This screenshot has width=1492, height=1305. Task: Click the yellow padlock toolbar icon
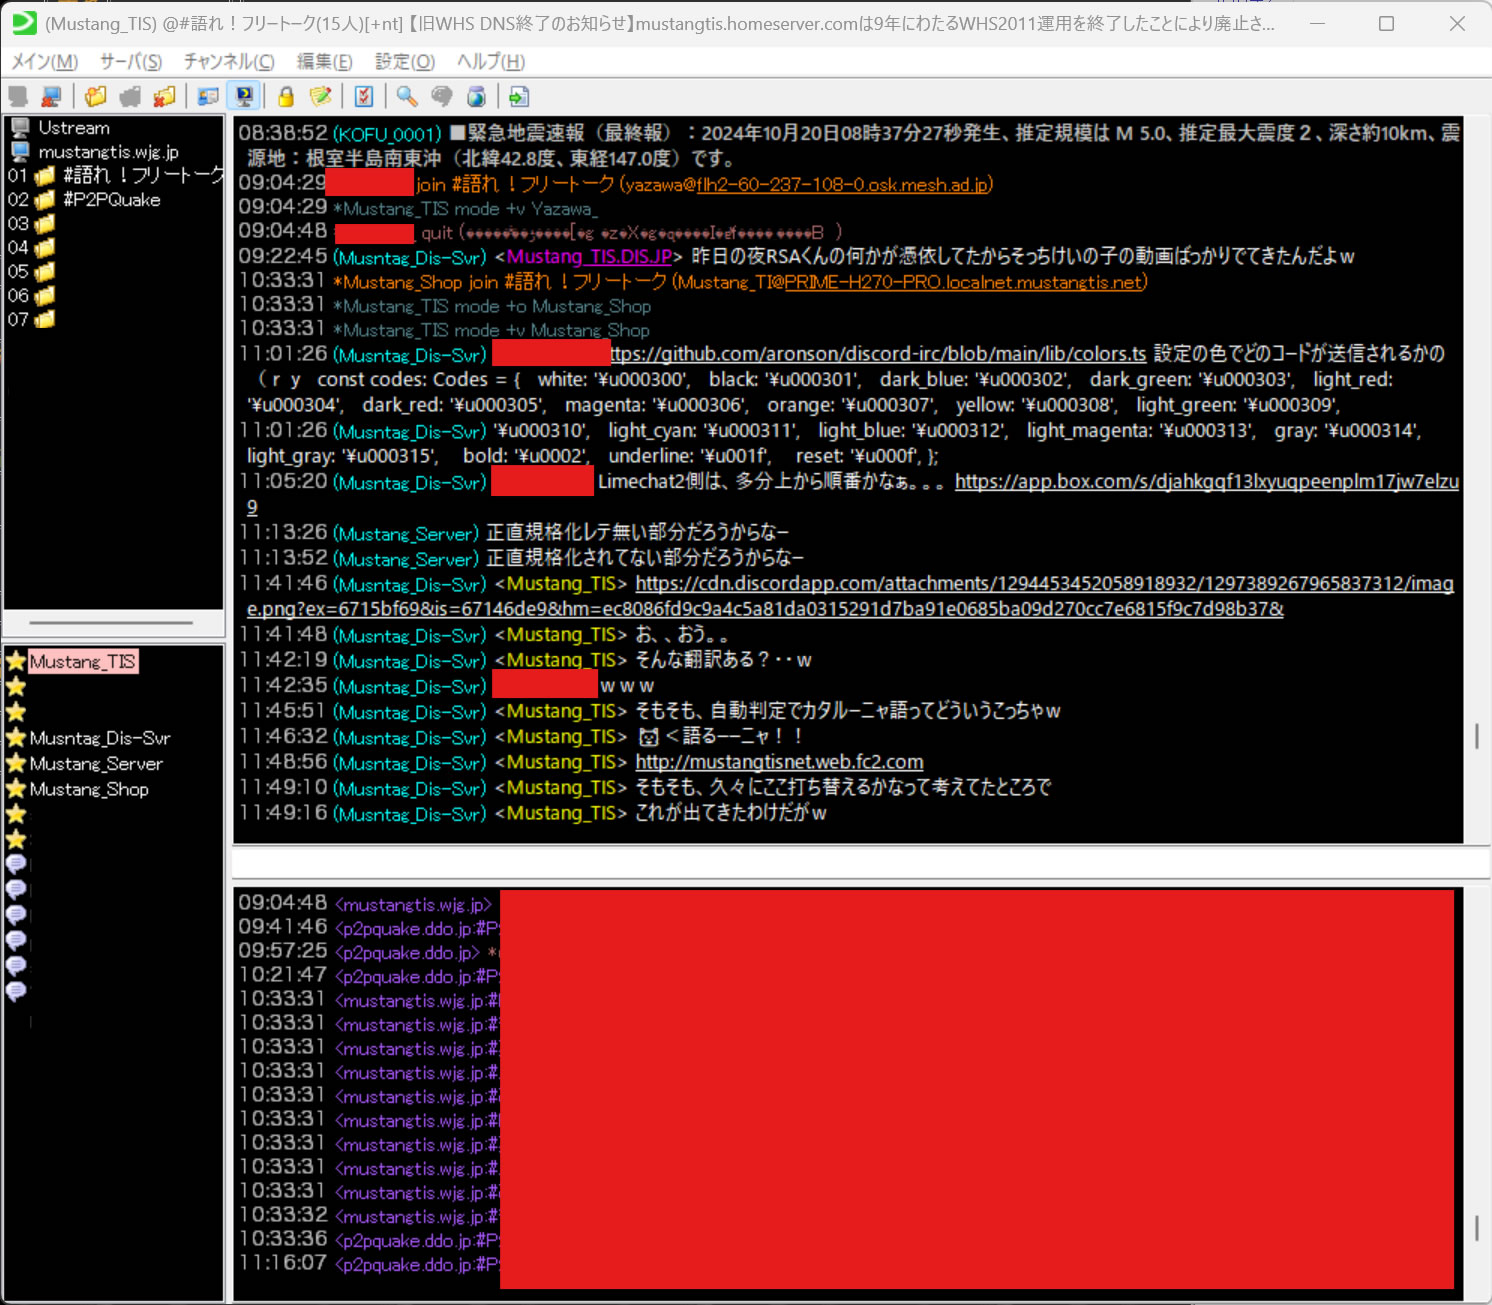(x=286, y=96)
